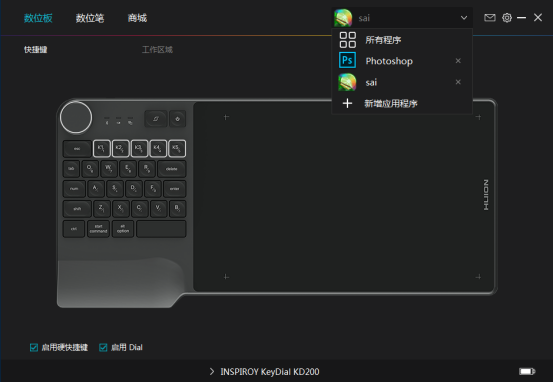Click the num key on the keypad

[74, 189]
